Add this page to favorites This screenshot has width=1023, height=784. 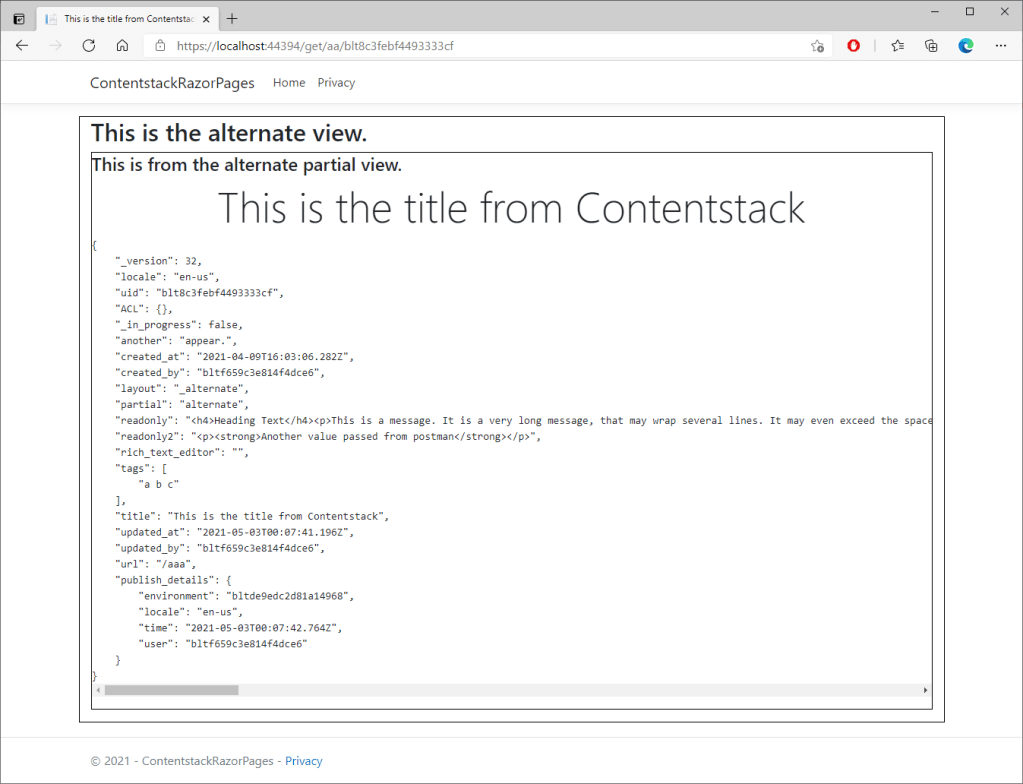tap(817, 46)
